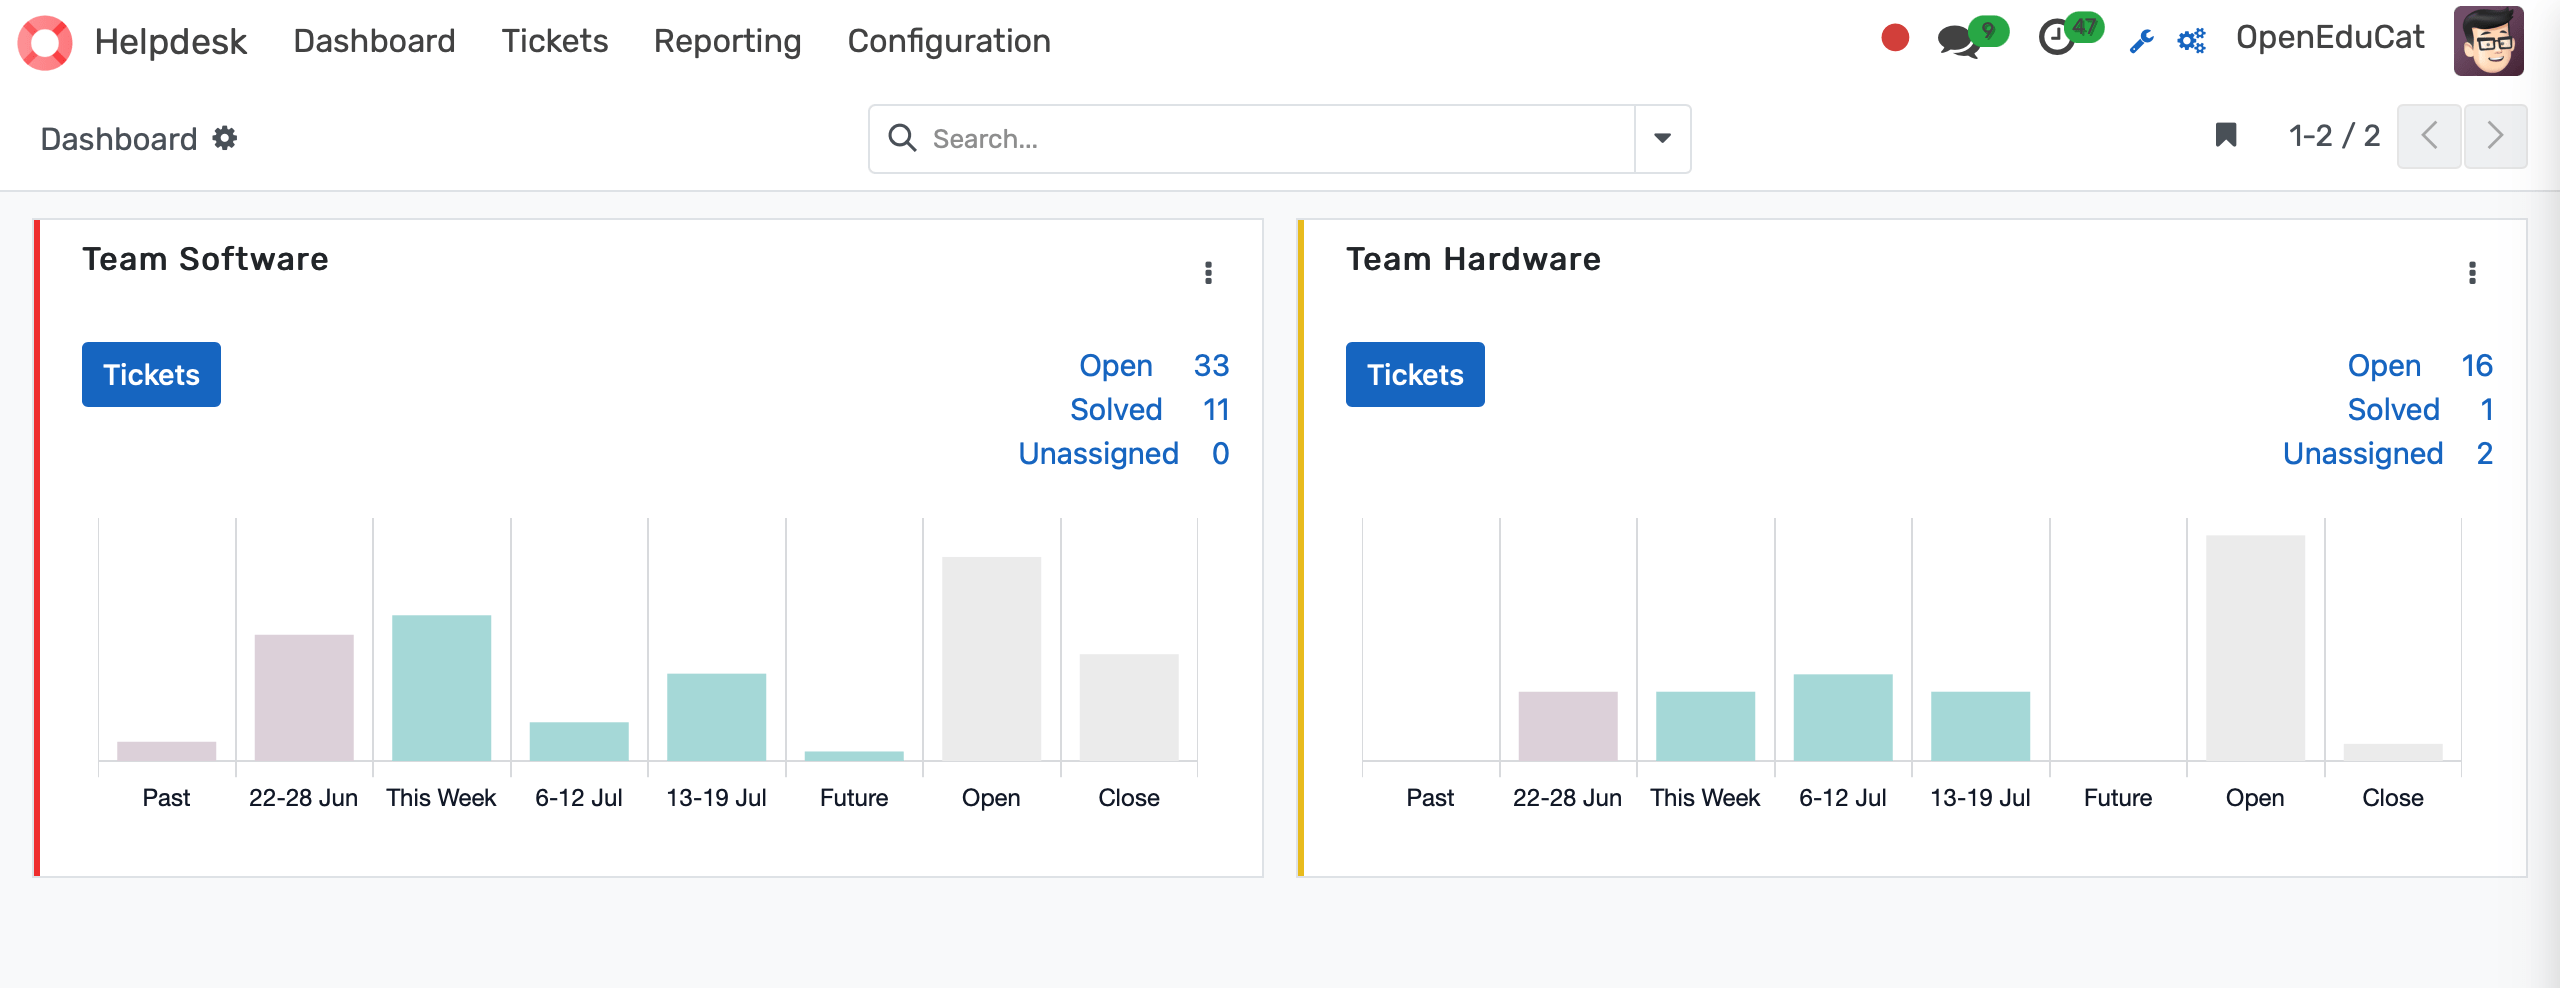Open the dashboard settings gear next to Dashboard
The height and width of the screenshot is (988, 2560).
(224, 138)
